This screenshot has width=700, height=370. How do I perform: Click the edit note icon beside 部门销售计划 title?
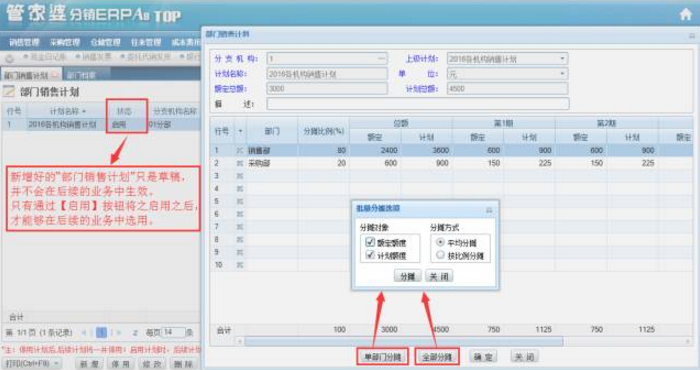pos(9,91)
